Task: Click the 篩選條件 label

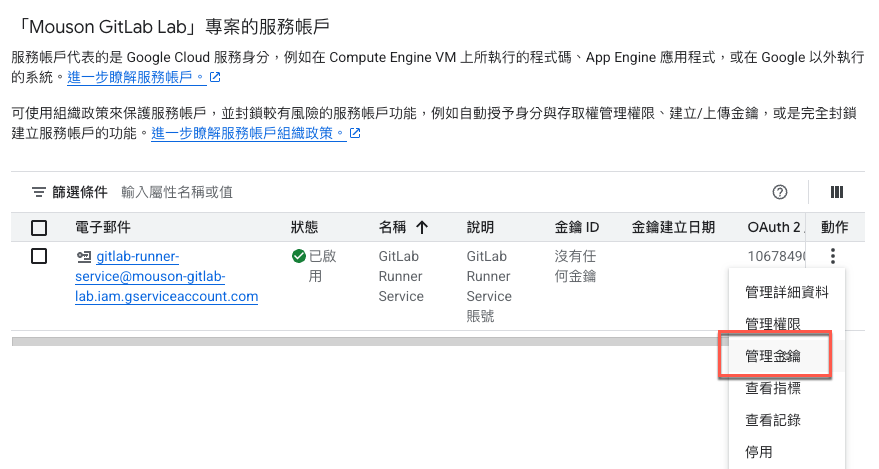Action: point(80,192)
